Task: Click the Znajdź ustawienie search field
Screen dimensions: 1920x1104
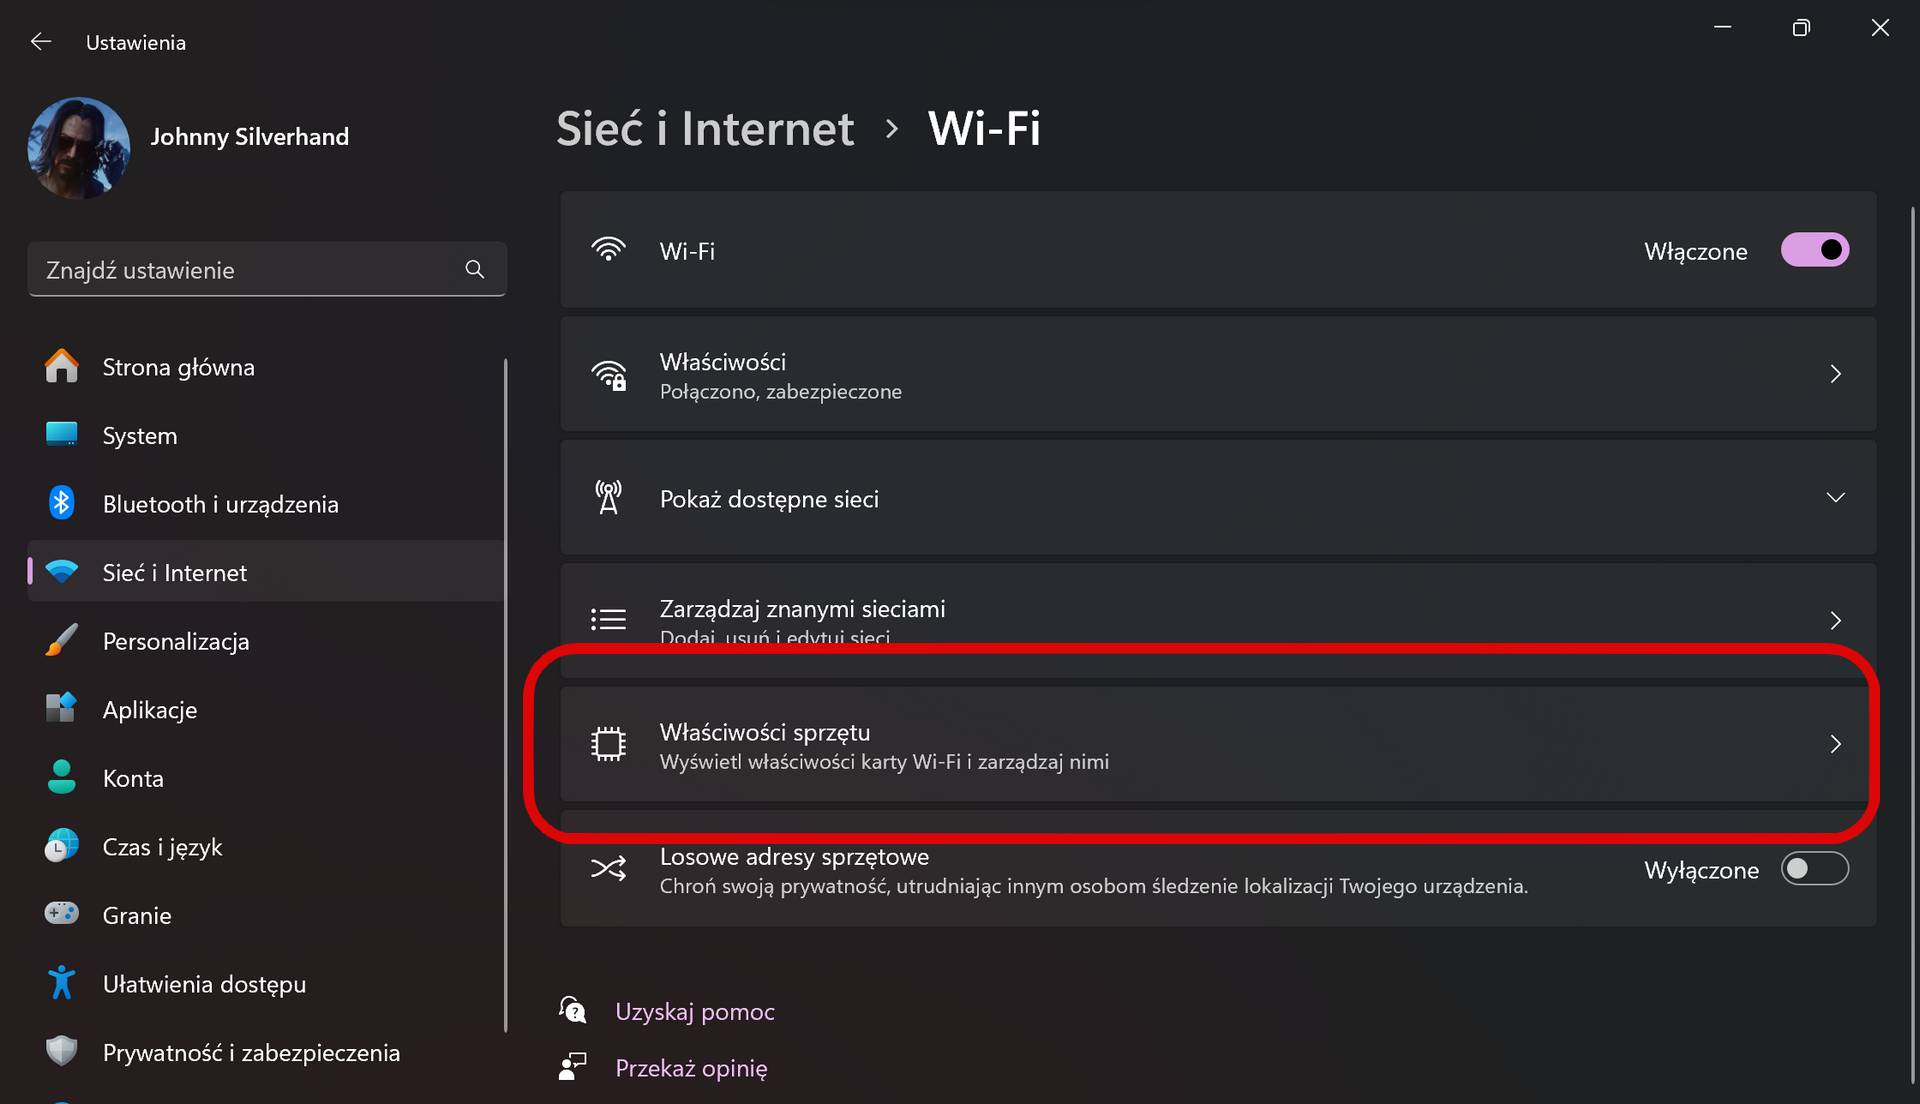Action: (267, 269)
